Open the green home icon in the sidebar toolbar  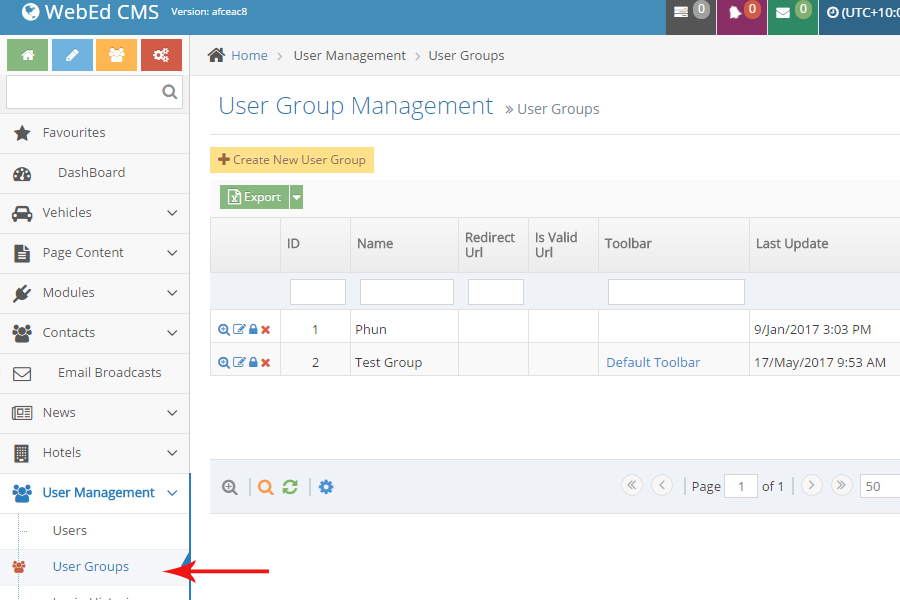[x=26, y=54]
